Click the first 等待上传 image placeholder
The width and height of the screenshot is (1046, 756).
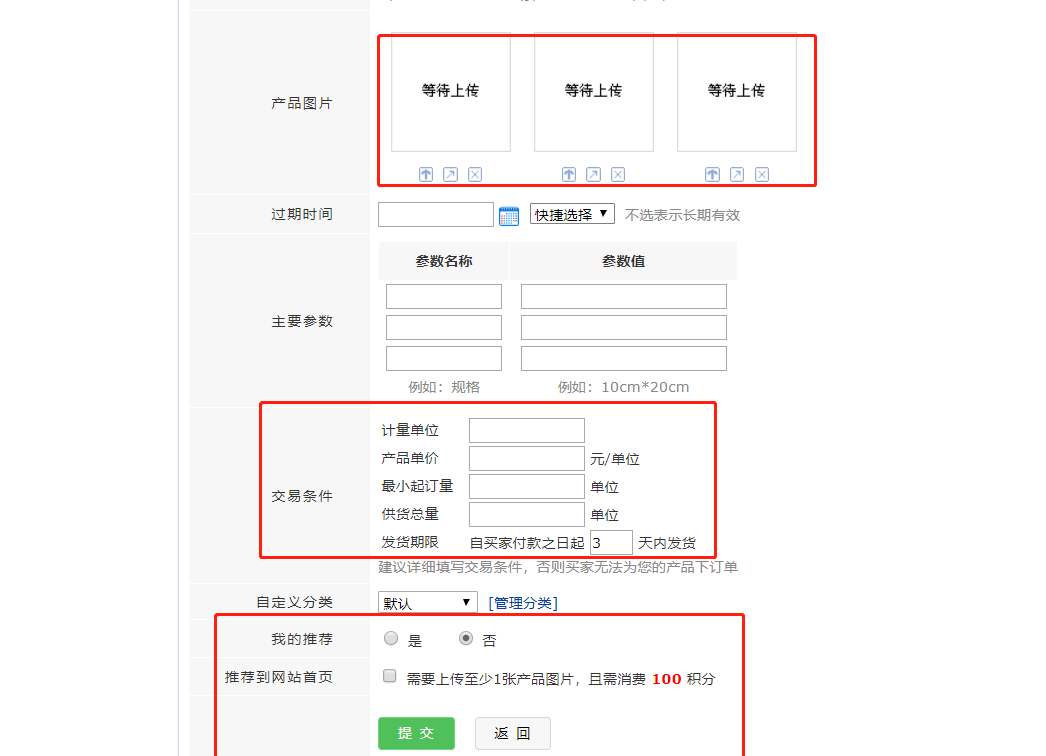[451, 91]
